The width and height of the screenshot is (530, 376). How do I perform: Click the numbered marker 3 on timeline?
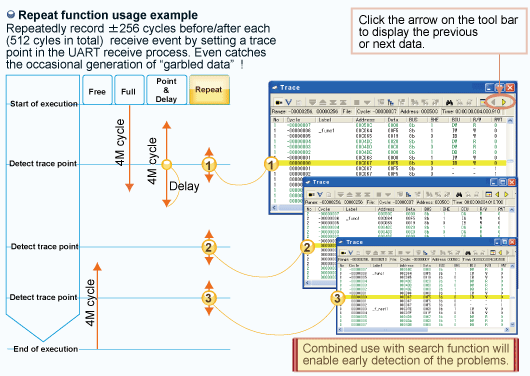click(209, 298)
